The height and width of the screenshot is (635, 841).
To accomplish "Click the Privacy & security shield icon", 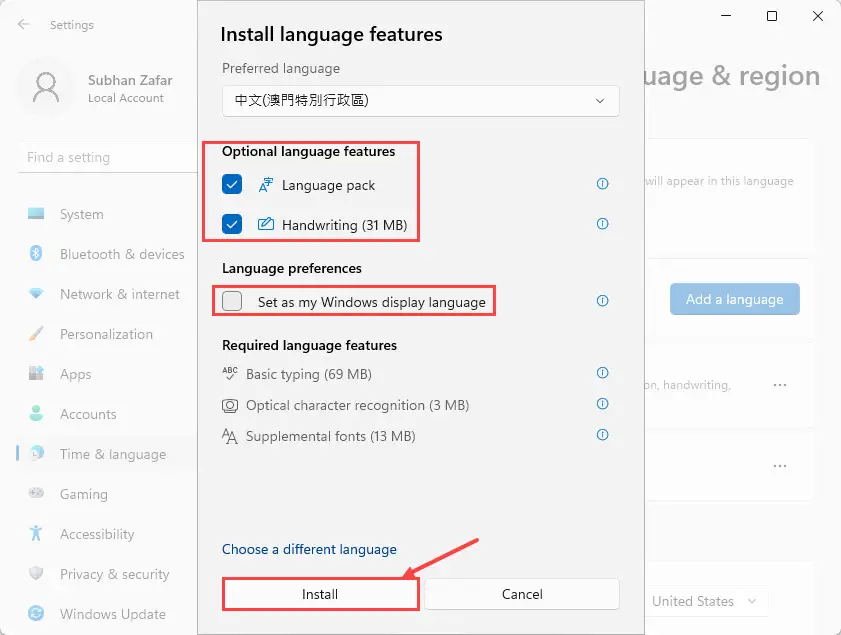I will [36, 573].
